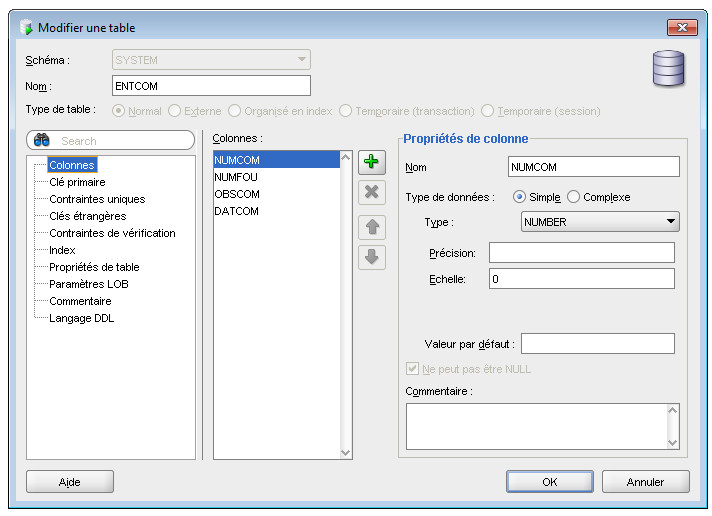Click the Précision input field
The image size is (712, 516).
click(x=581, y=252)
